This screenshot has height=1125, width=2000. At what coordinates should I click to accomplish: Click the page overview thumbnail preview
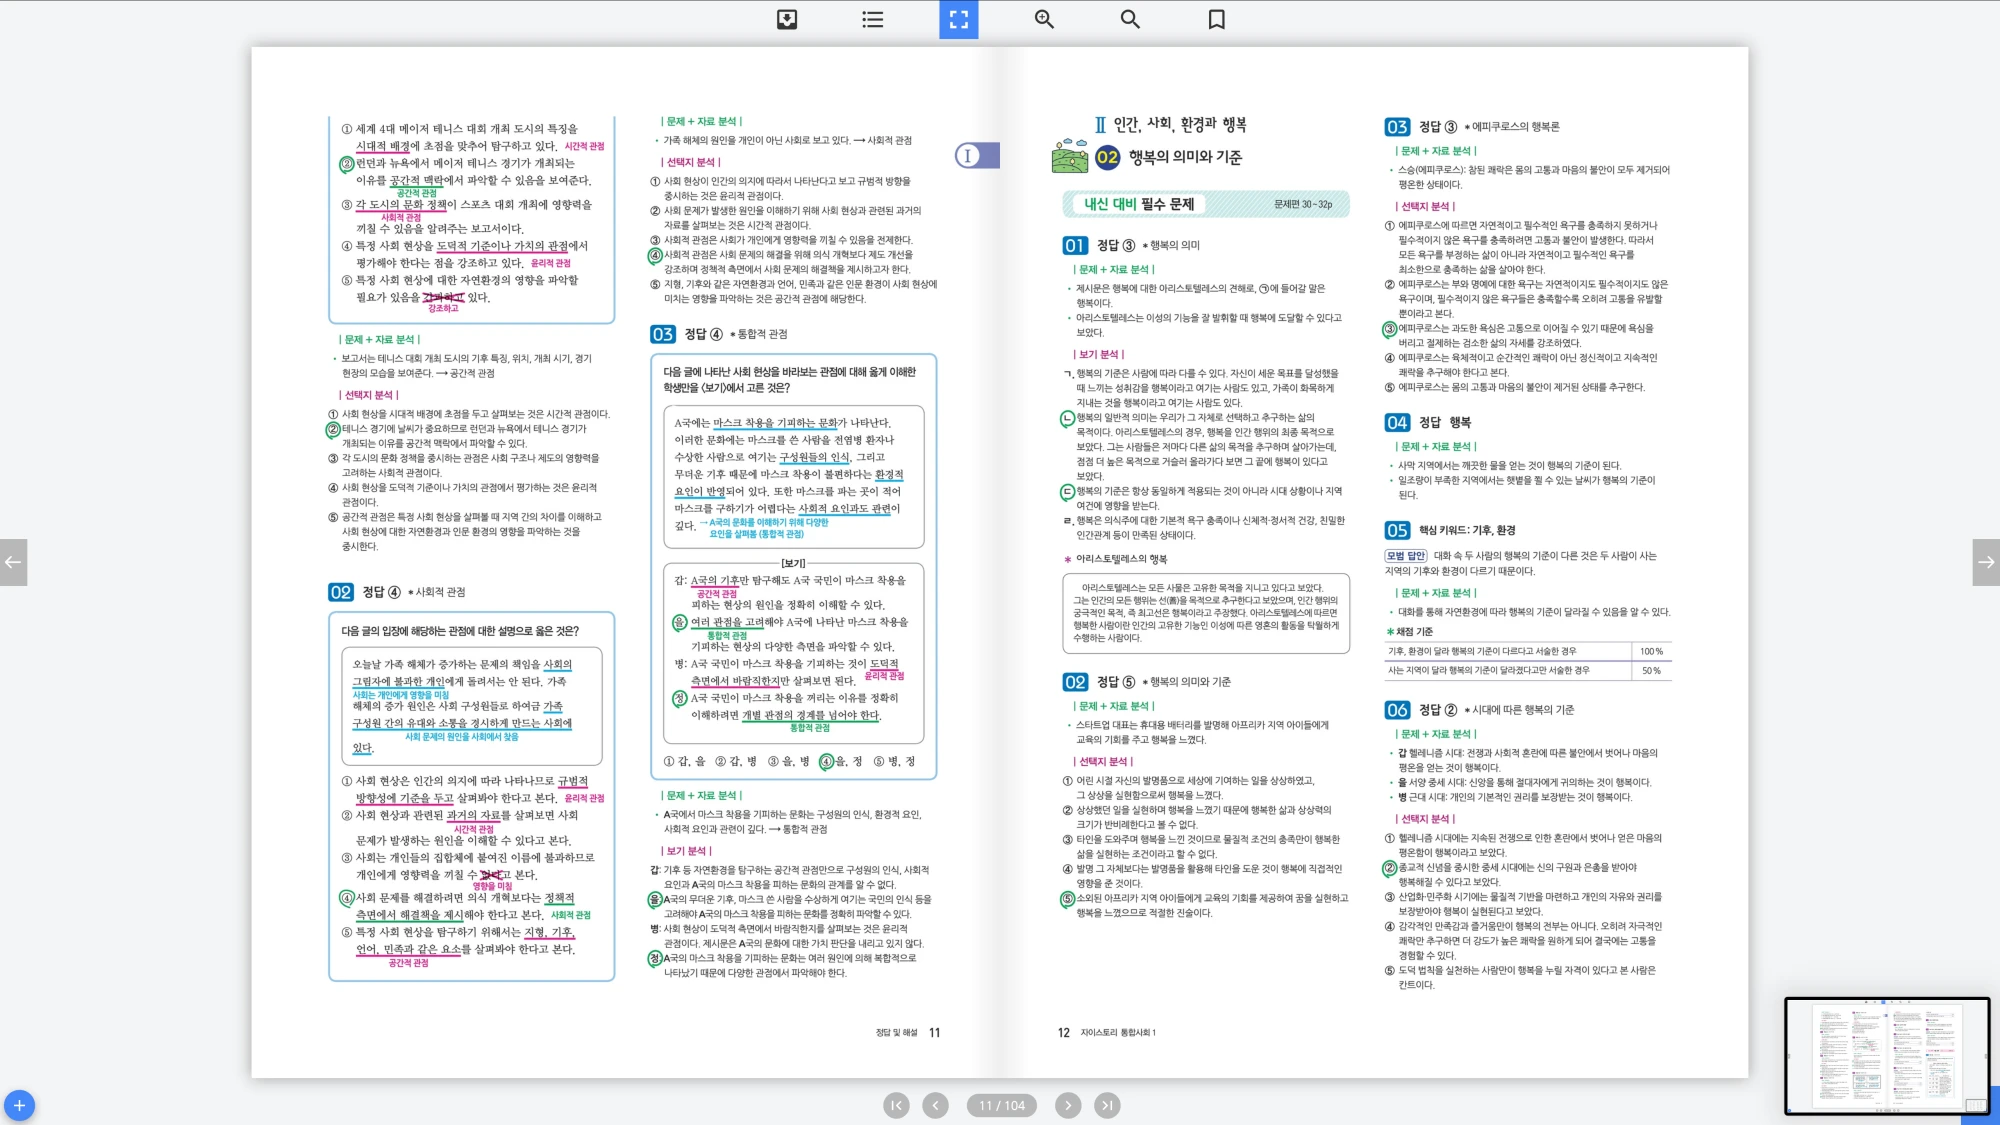1886,1055
